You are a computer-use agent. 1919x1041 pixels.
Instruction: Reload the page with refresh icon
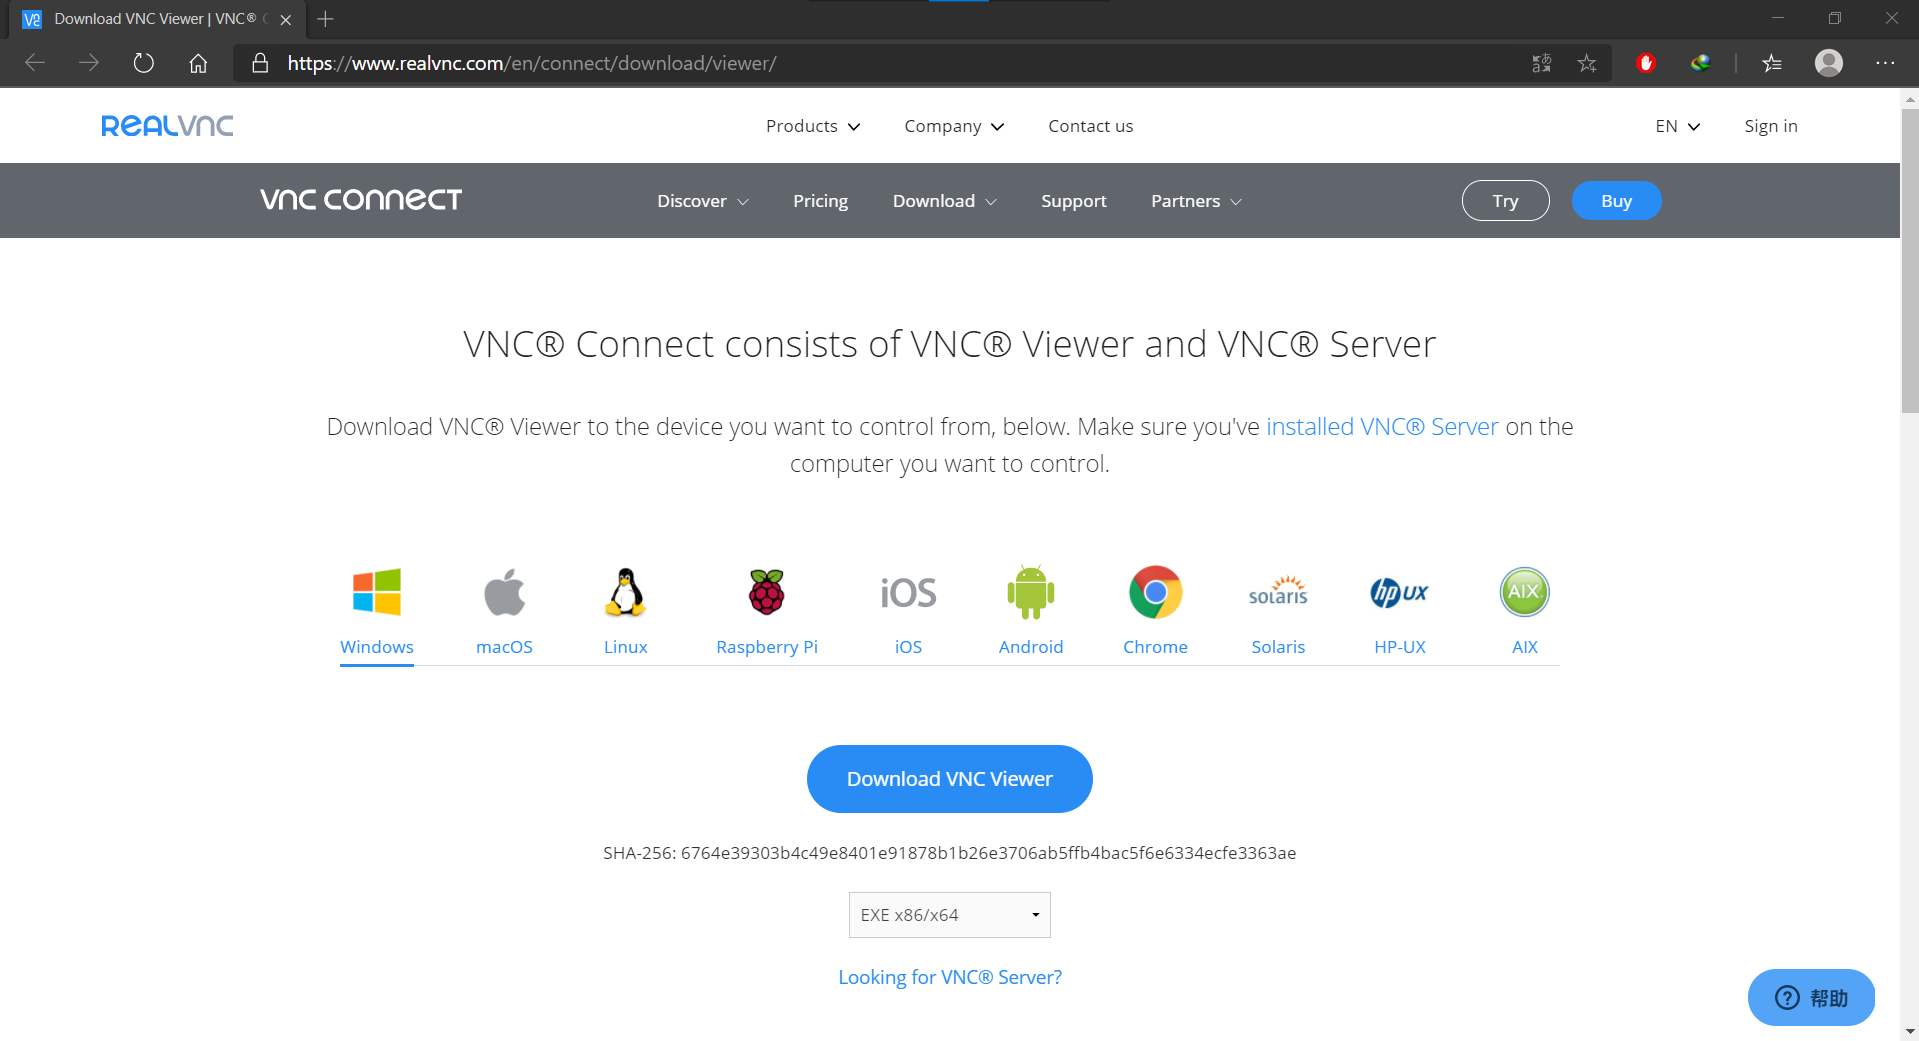click(x=144, y=63)
